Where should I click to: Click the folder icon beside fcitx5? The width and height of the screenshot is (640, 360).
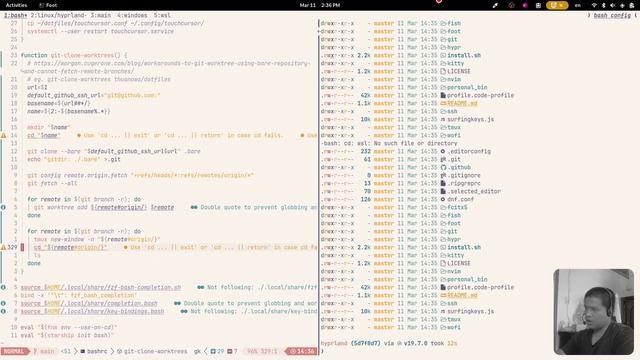click(443, 207)
